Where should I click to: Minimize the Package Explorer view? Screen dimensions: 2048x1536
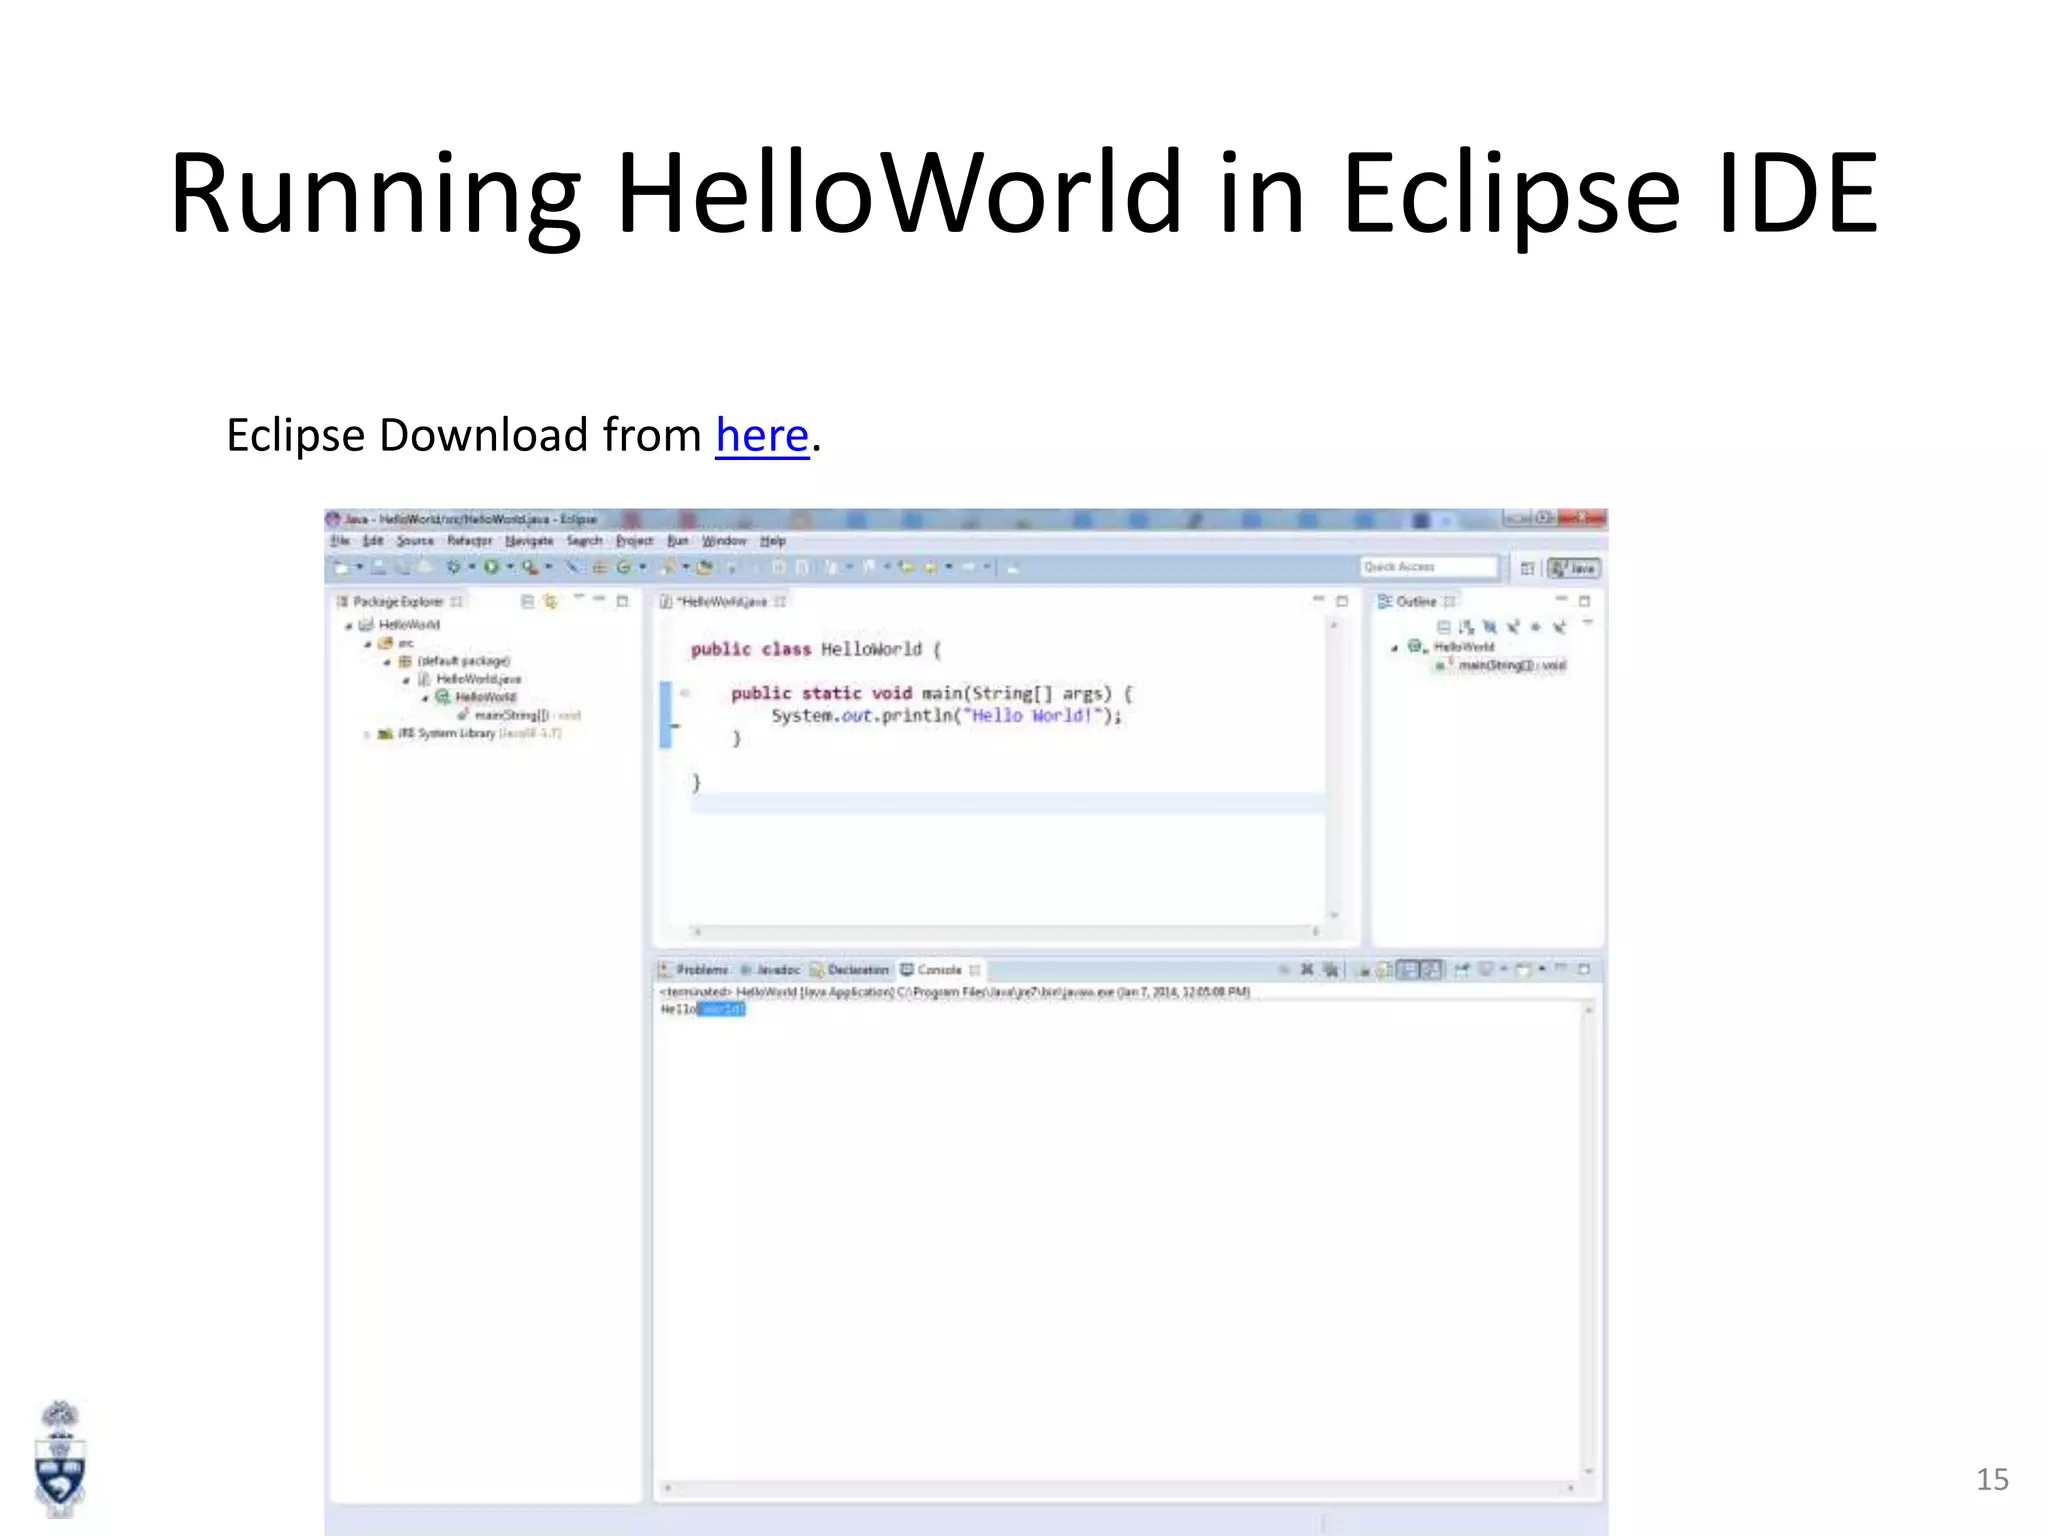pyautogui.click(x=599, y=600)
